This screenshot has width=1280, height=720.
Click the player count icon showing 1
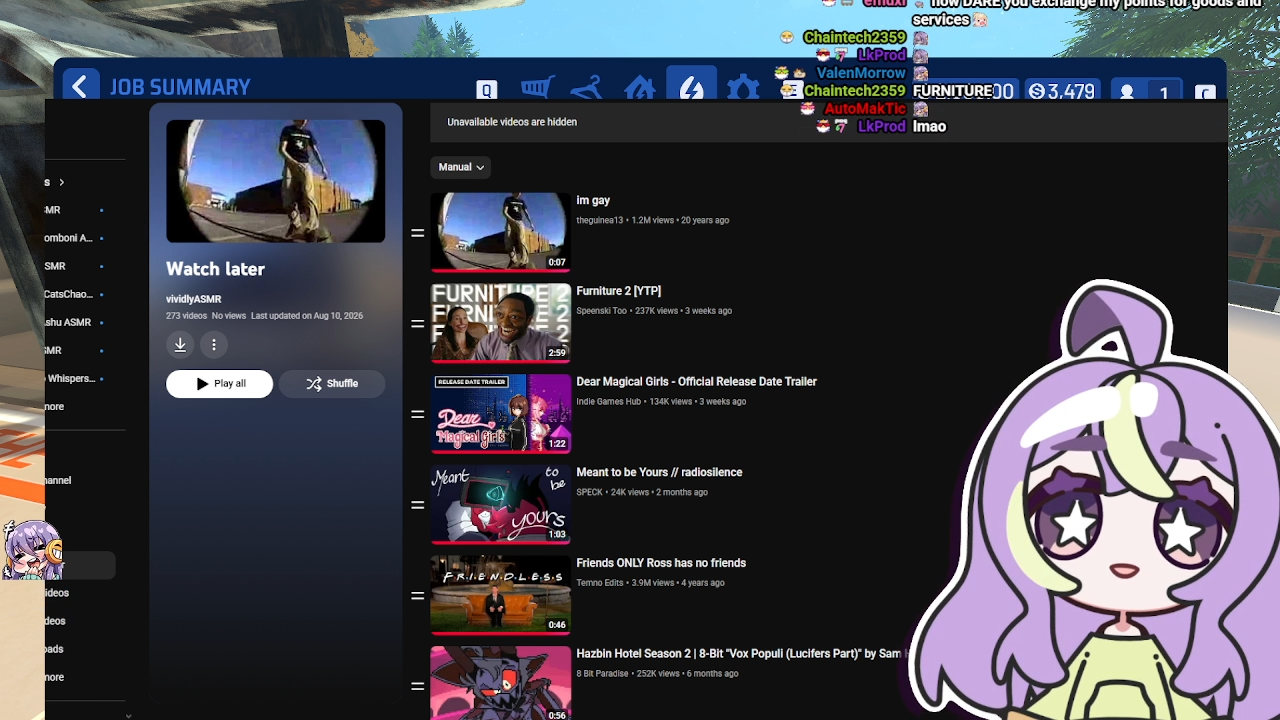(1145, 91)
